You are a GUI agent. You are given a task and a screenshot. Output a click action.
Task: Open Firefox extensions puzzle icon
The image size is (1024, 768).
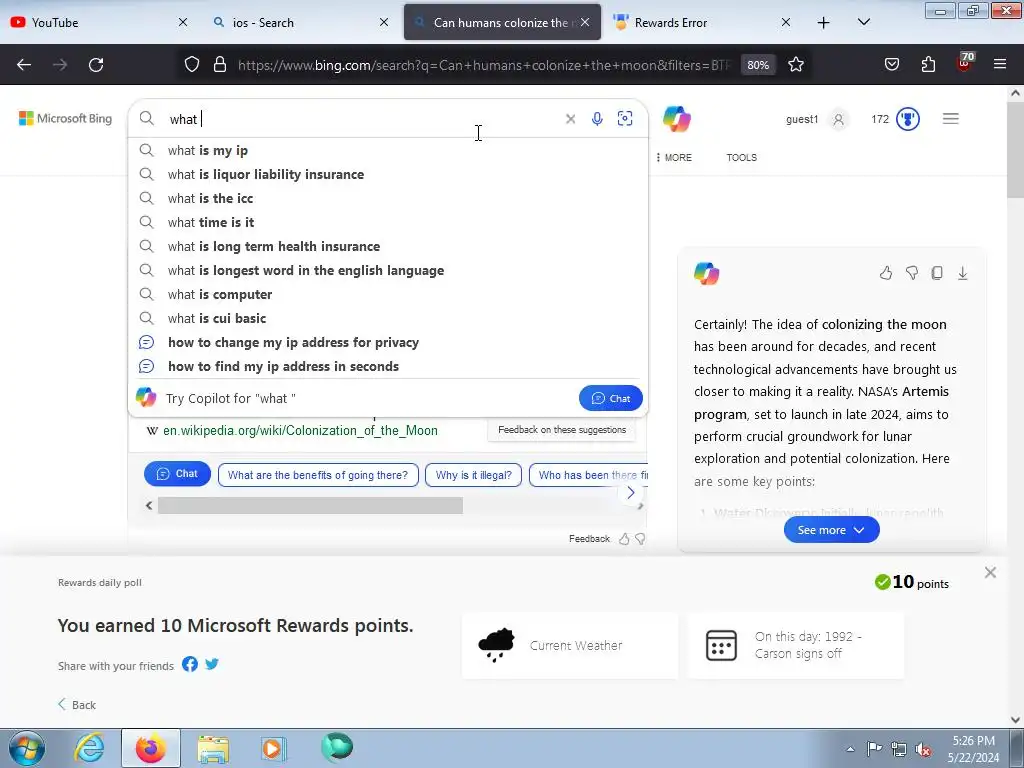tap(928, 65)
